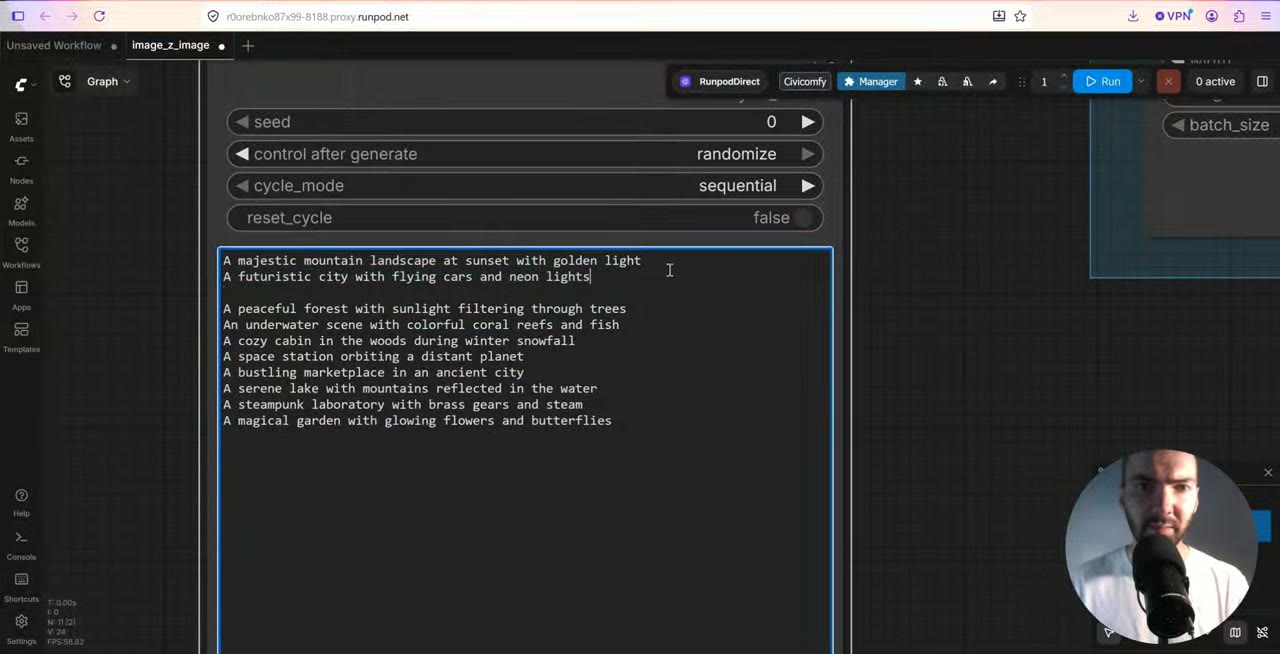The height and width of the screenshot is (654, 1280).
Task: Click inside the prompt list text area
Action: pos(525,450)
